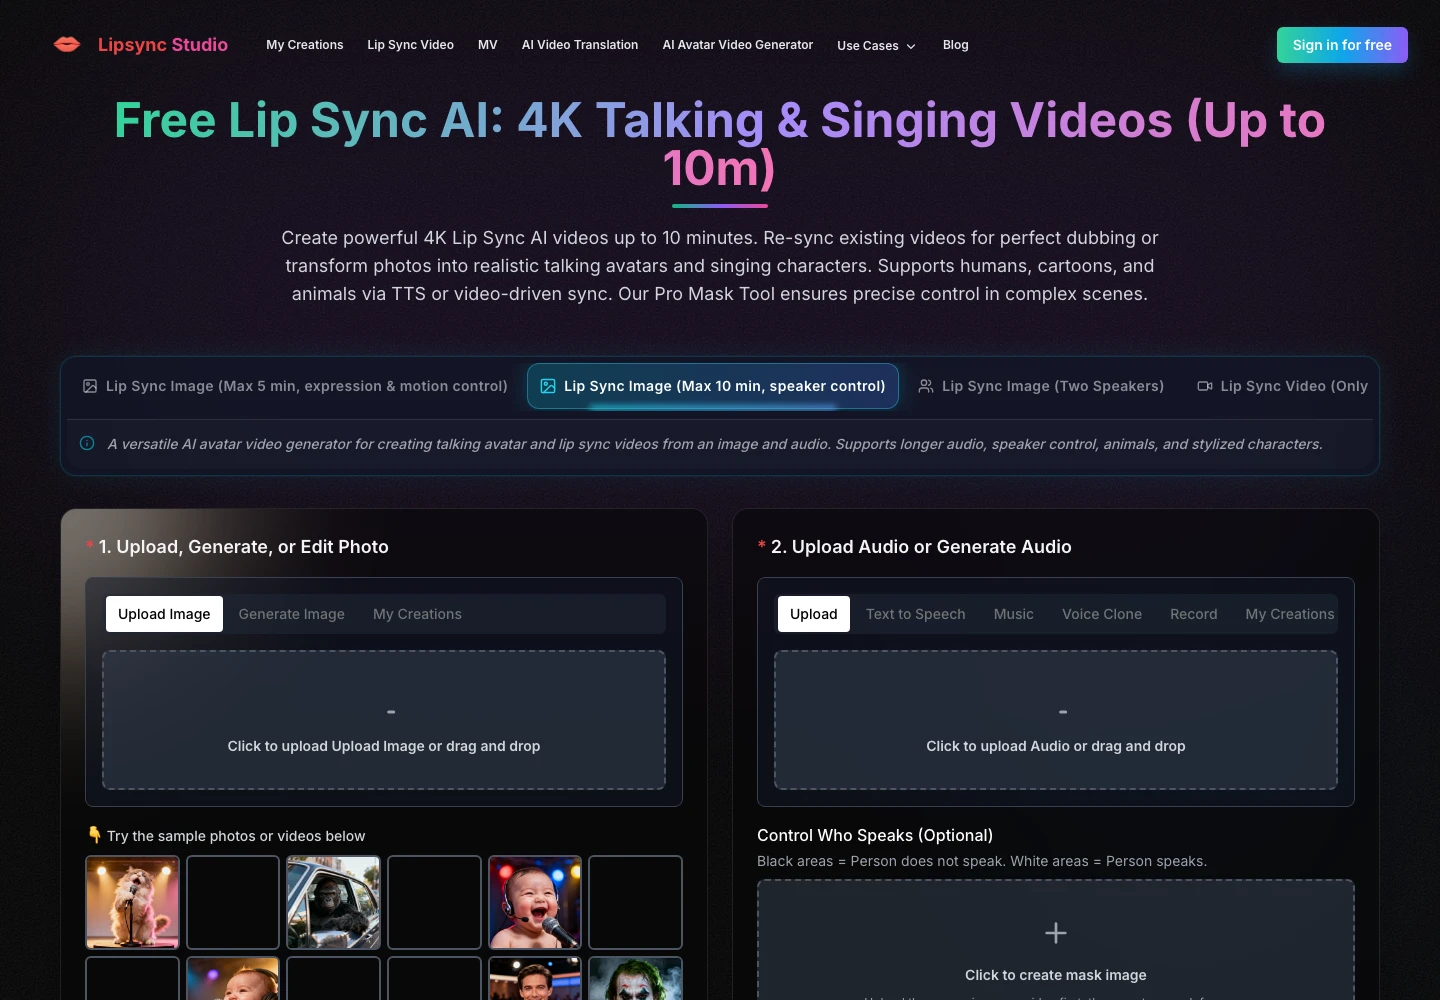1440x1000 pixels.
Task: Choose Joker face sample photo
Action: point(635,979)
